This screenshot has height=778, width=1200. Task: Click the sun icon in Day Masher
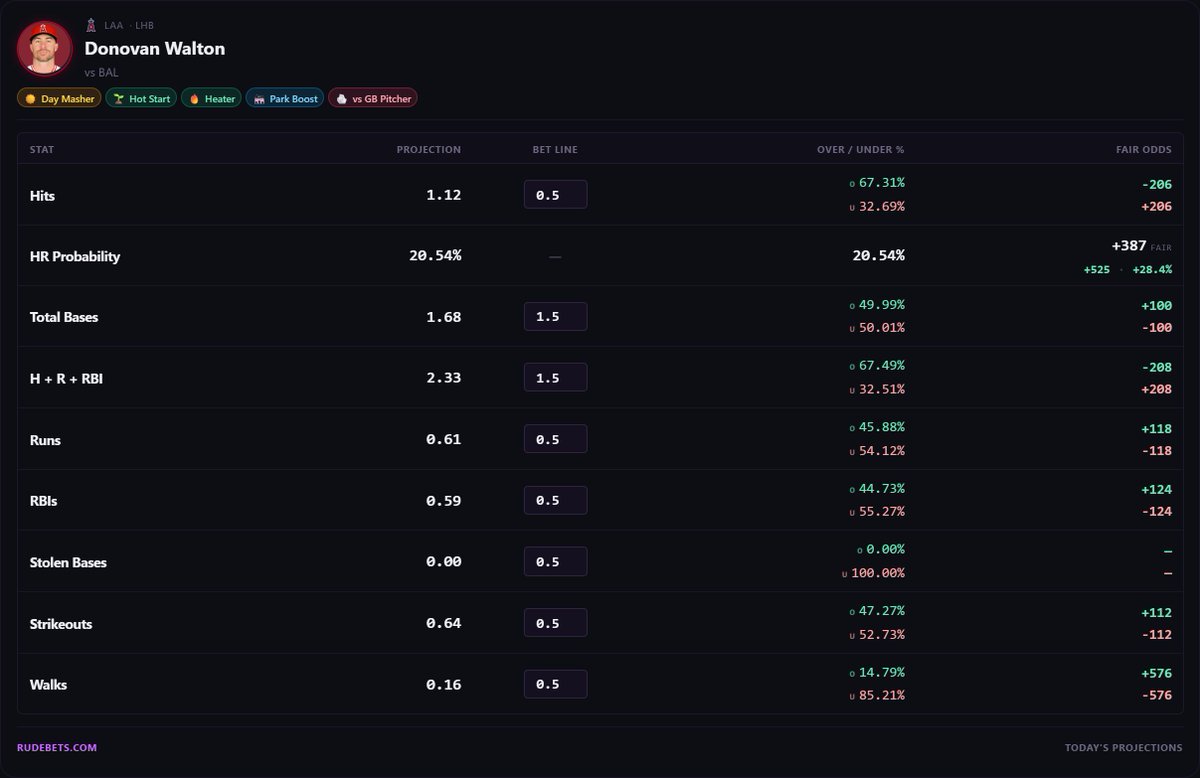tap(30, 99)
